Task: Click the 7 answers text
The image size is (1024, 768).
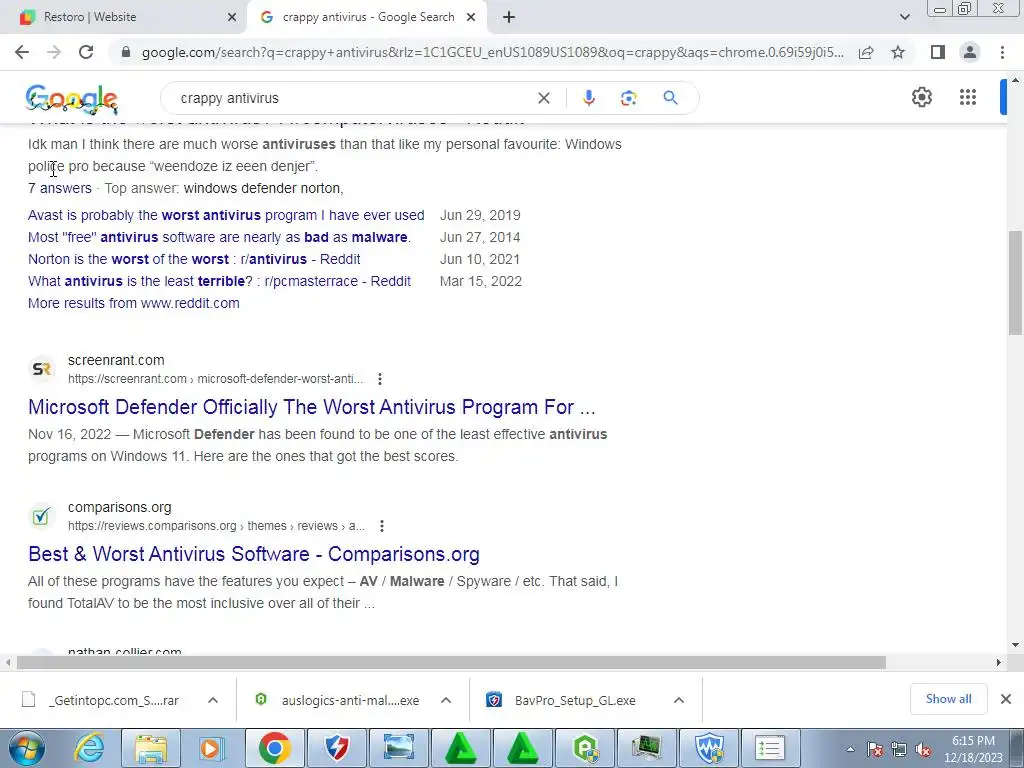Action: (x=59, y=188)
